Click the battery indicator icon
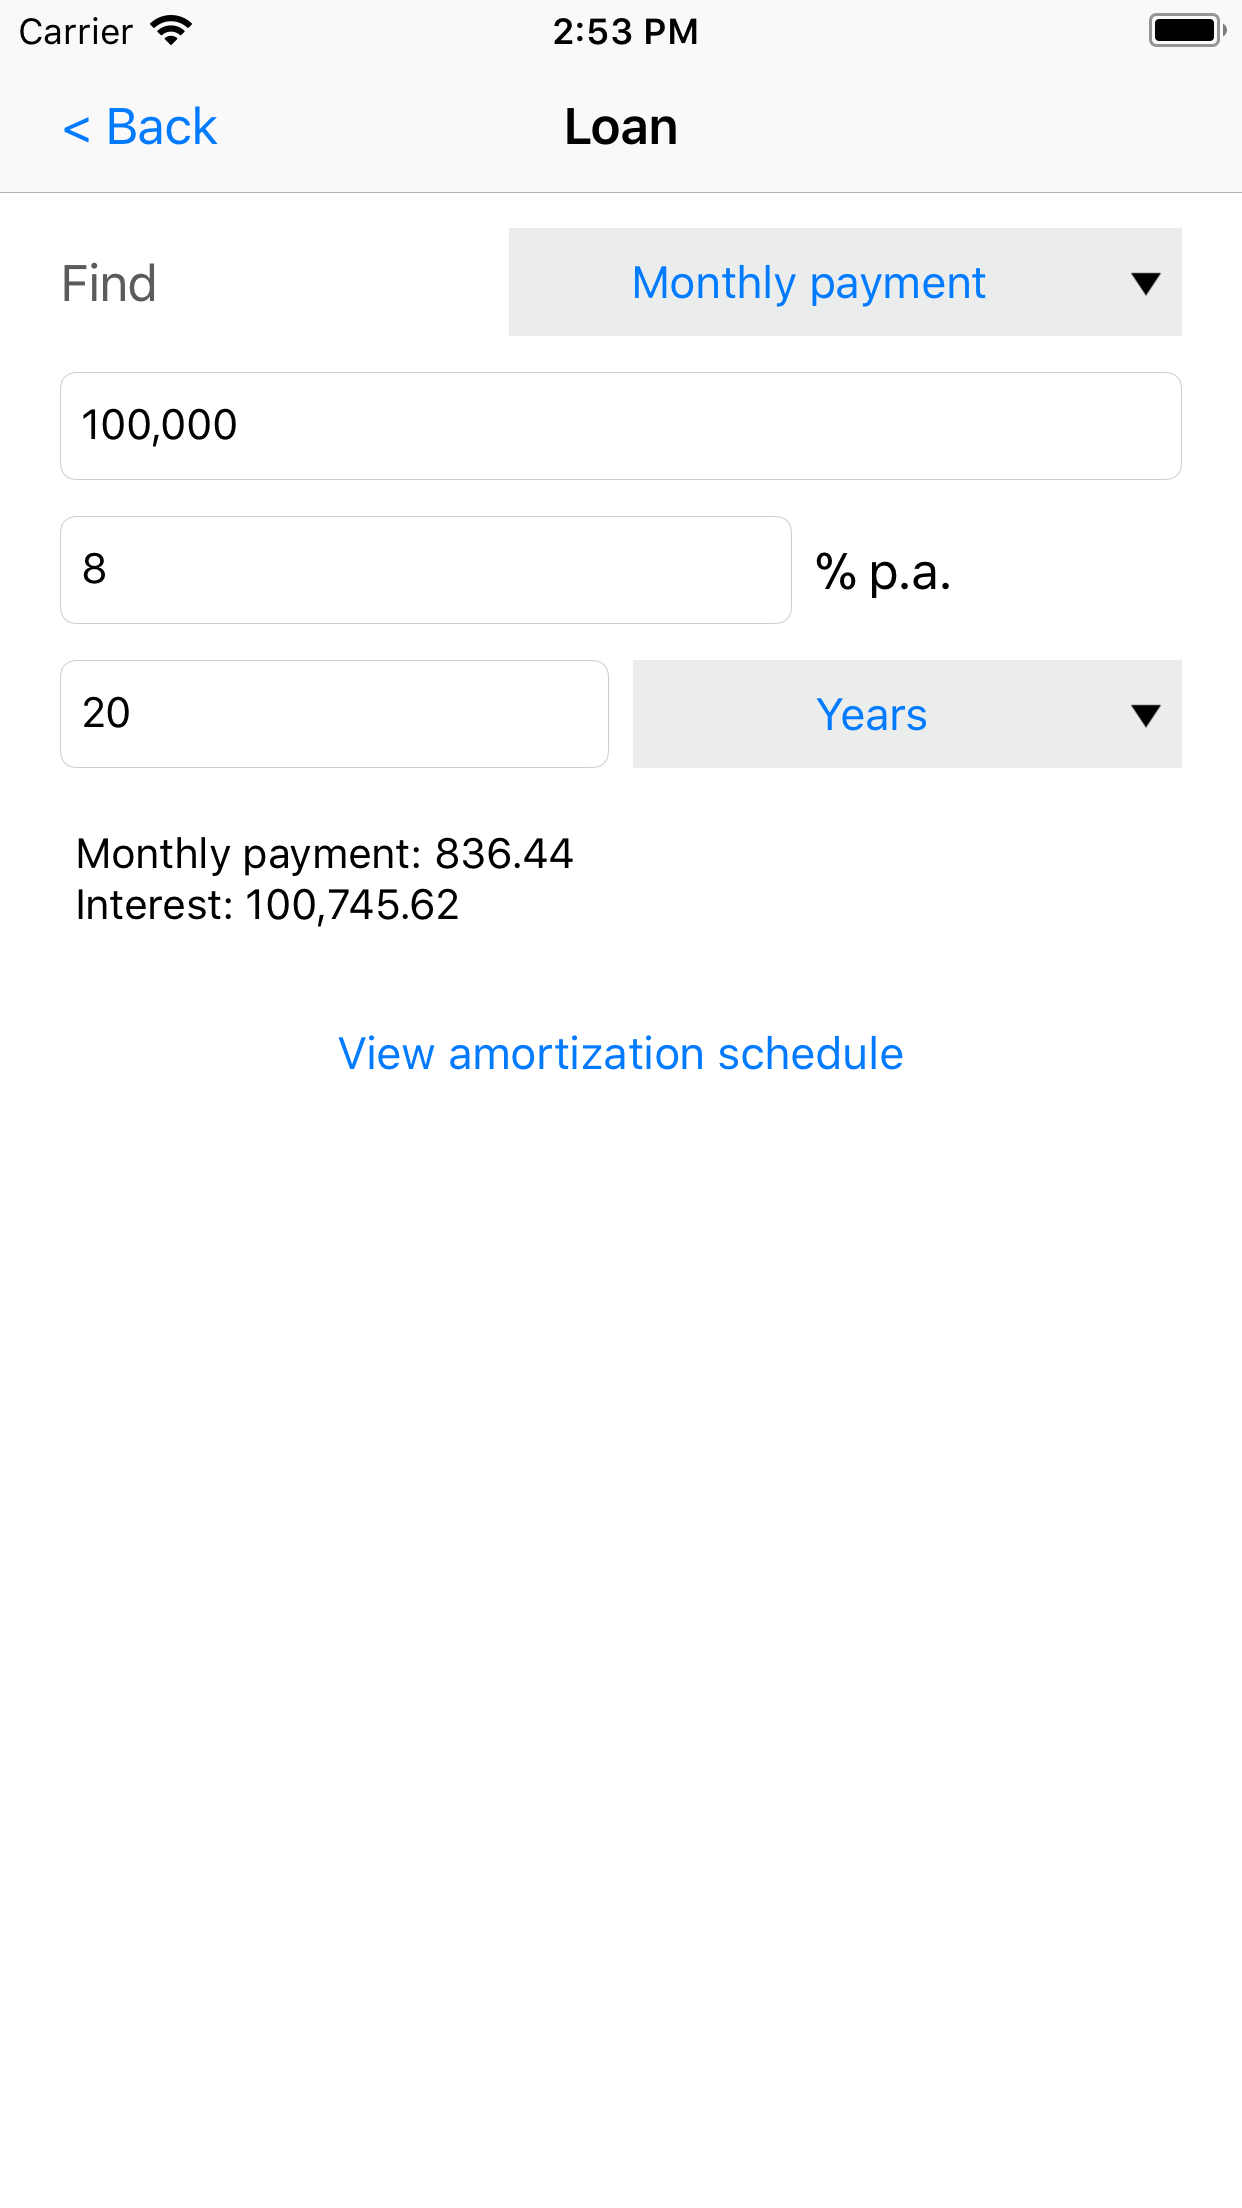1242x2208 pixels. coord(1186,30)
